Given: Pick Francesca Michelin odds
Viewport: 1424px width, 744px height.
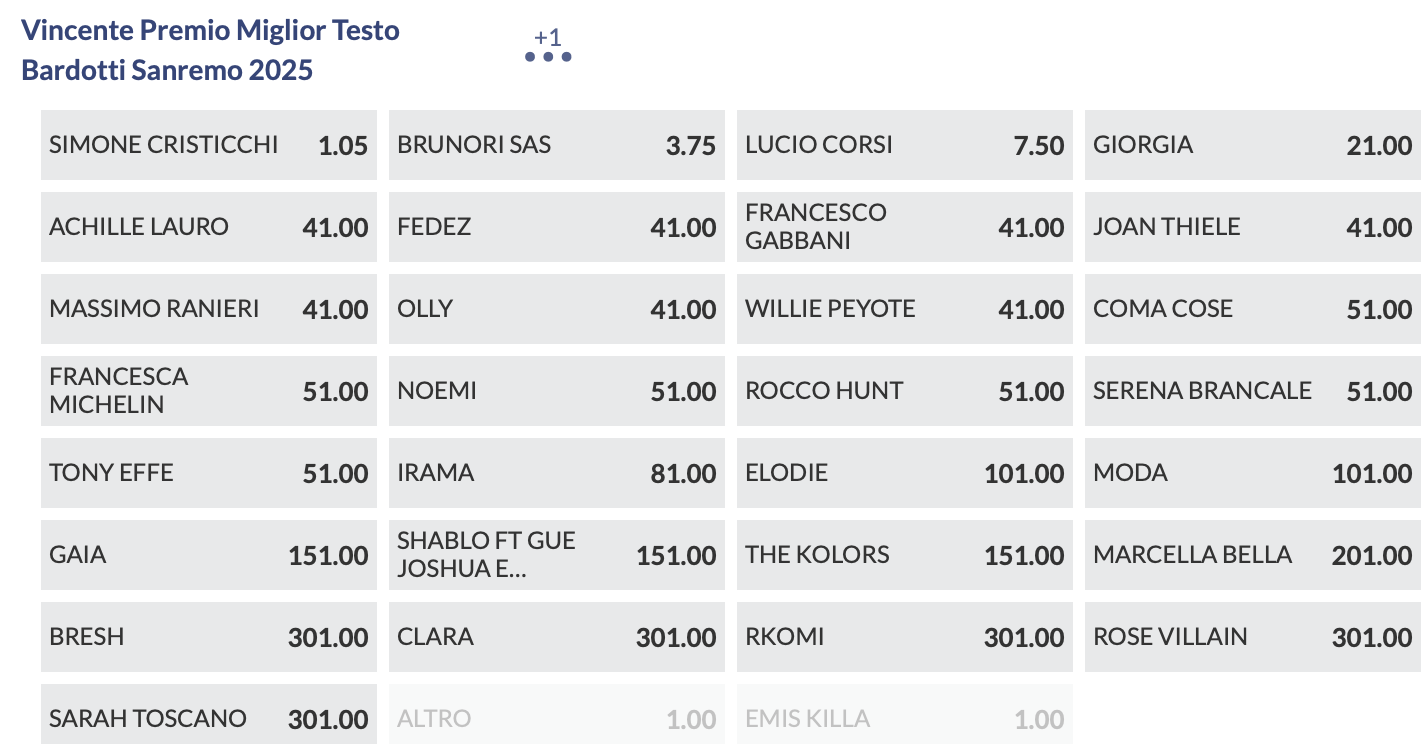Looking at the screenshot, I should click(208, 391).
